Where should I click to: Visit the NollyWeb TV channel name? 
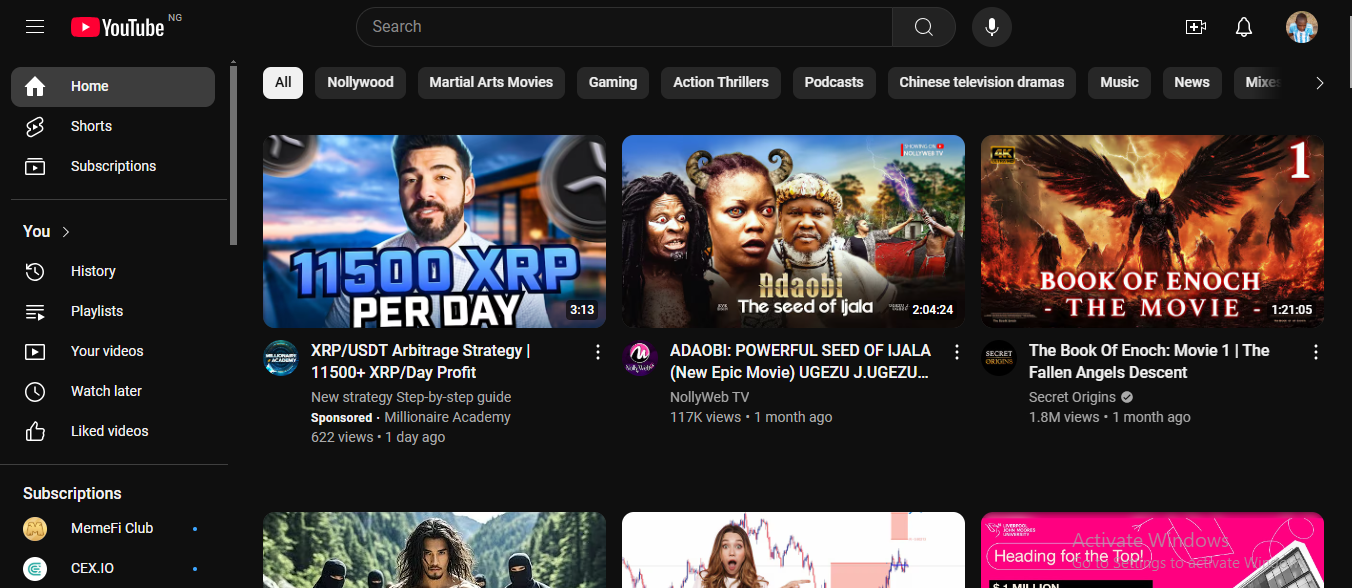(x=709, y=397)
